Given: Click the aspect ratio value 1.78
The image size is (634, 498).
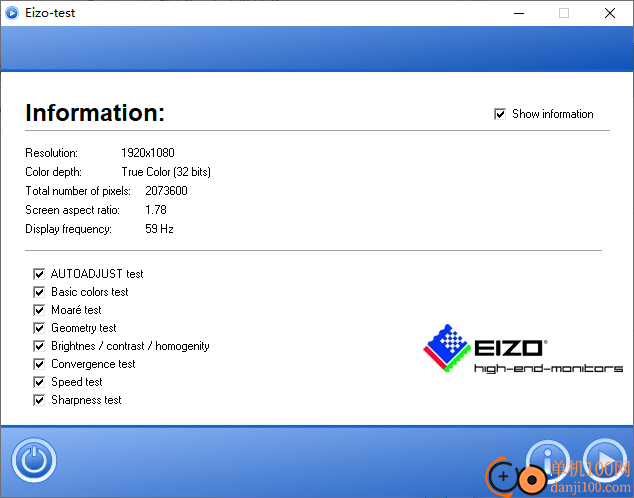Looking at the screenshot, I should (156, 210).
